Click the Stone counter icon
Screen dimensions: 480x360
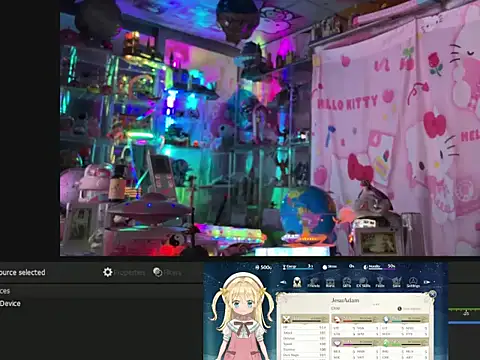(x=325, y=267)
